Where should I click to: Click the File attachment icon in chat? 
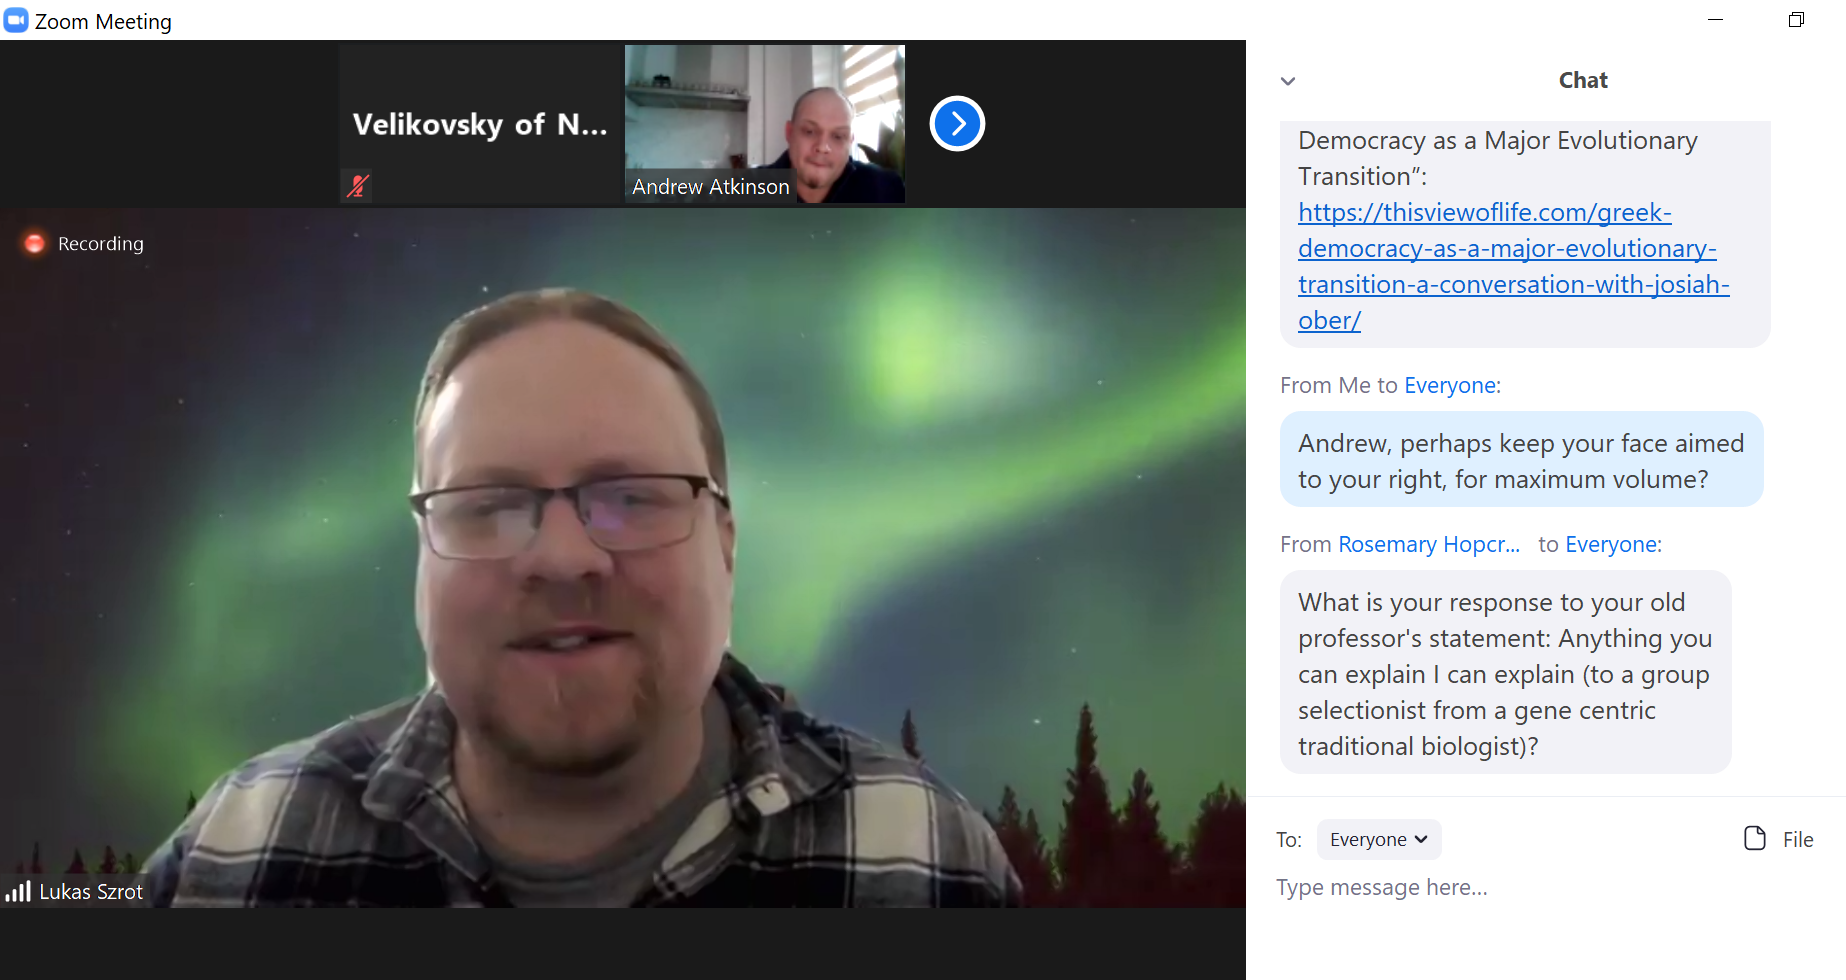[1755, 839]
